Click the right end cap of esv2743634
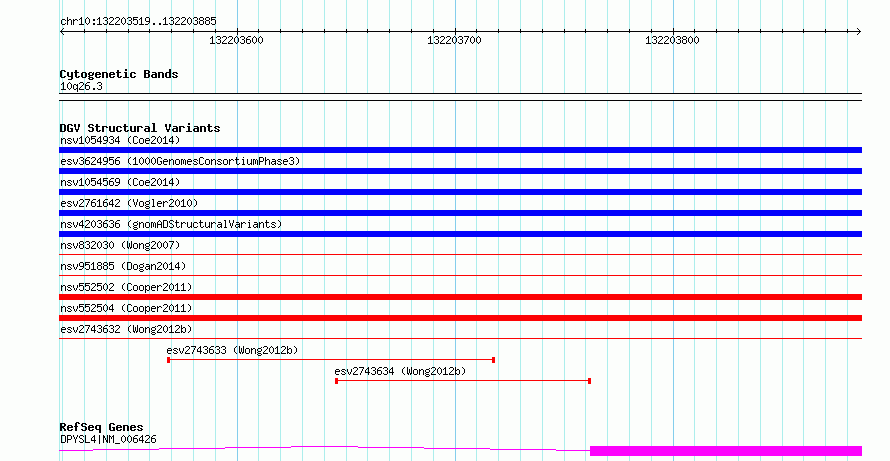 590,381
